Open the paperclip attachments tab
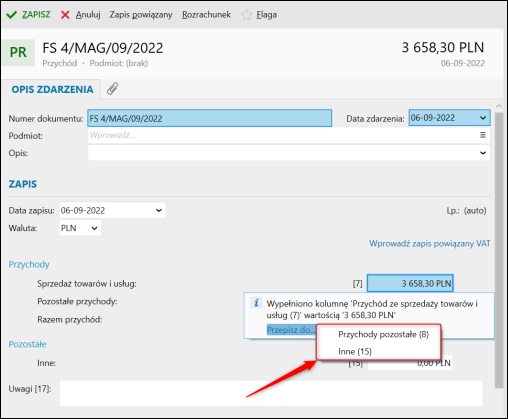This screenshot has height=419, width=508. [x=112, y=89]
